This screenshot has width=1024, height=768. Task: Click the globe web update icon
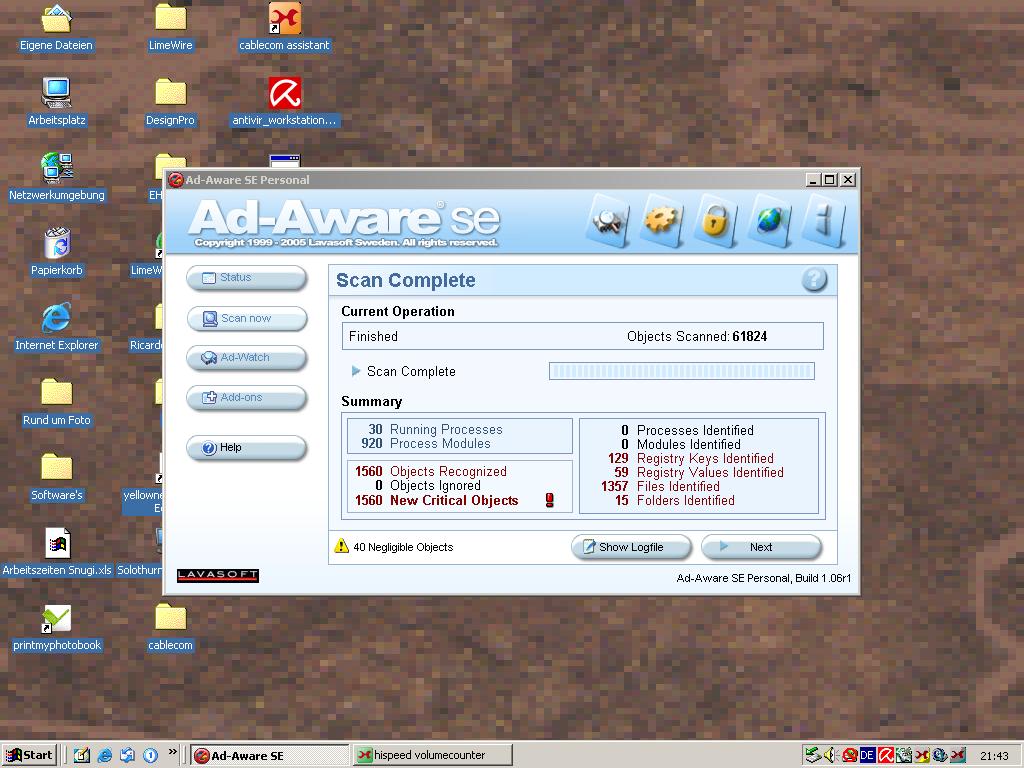768,220
